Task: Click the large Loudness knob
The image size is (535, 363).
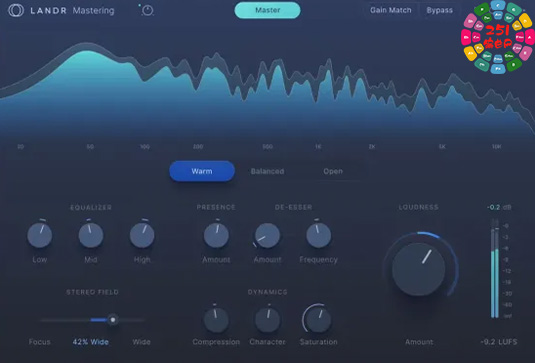Action: [x=419, y=269]
